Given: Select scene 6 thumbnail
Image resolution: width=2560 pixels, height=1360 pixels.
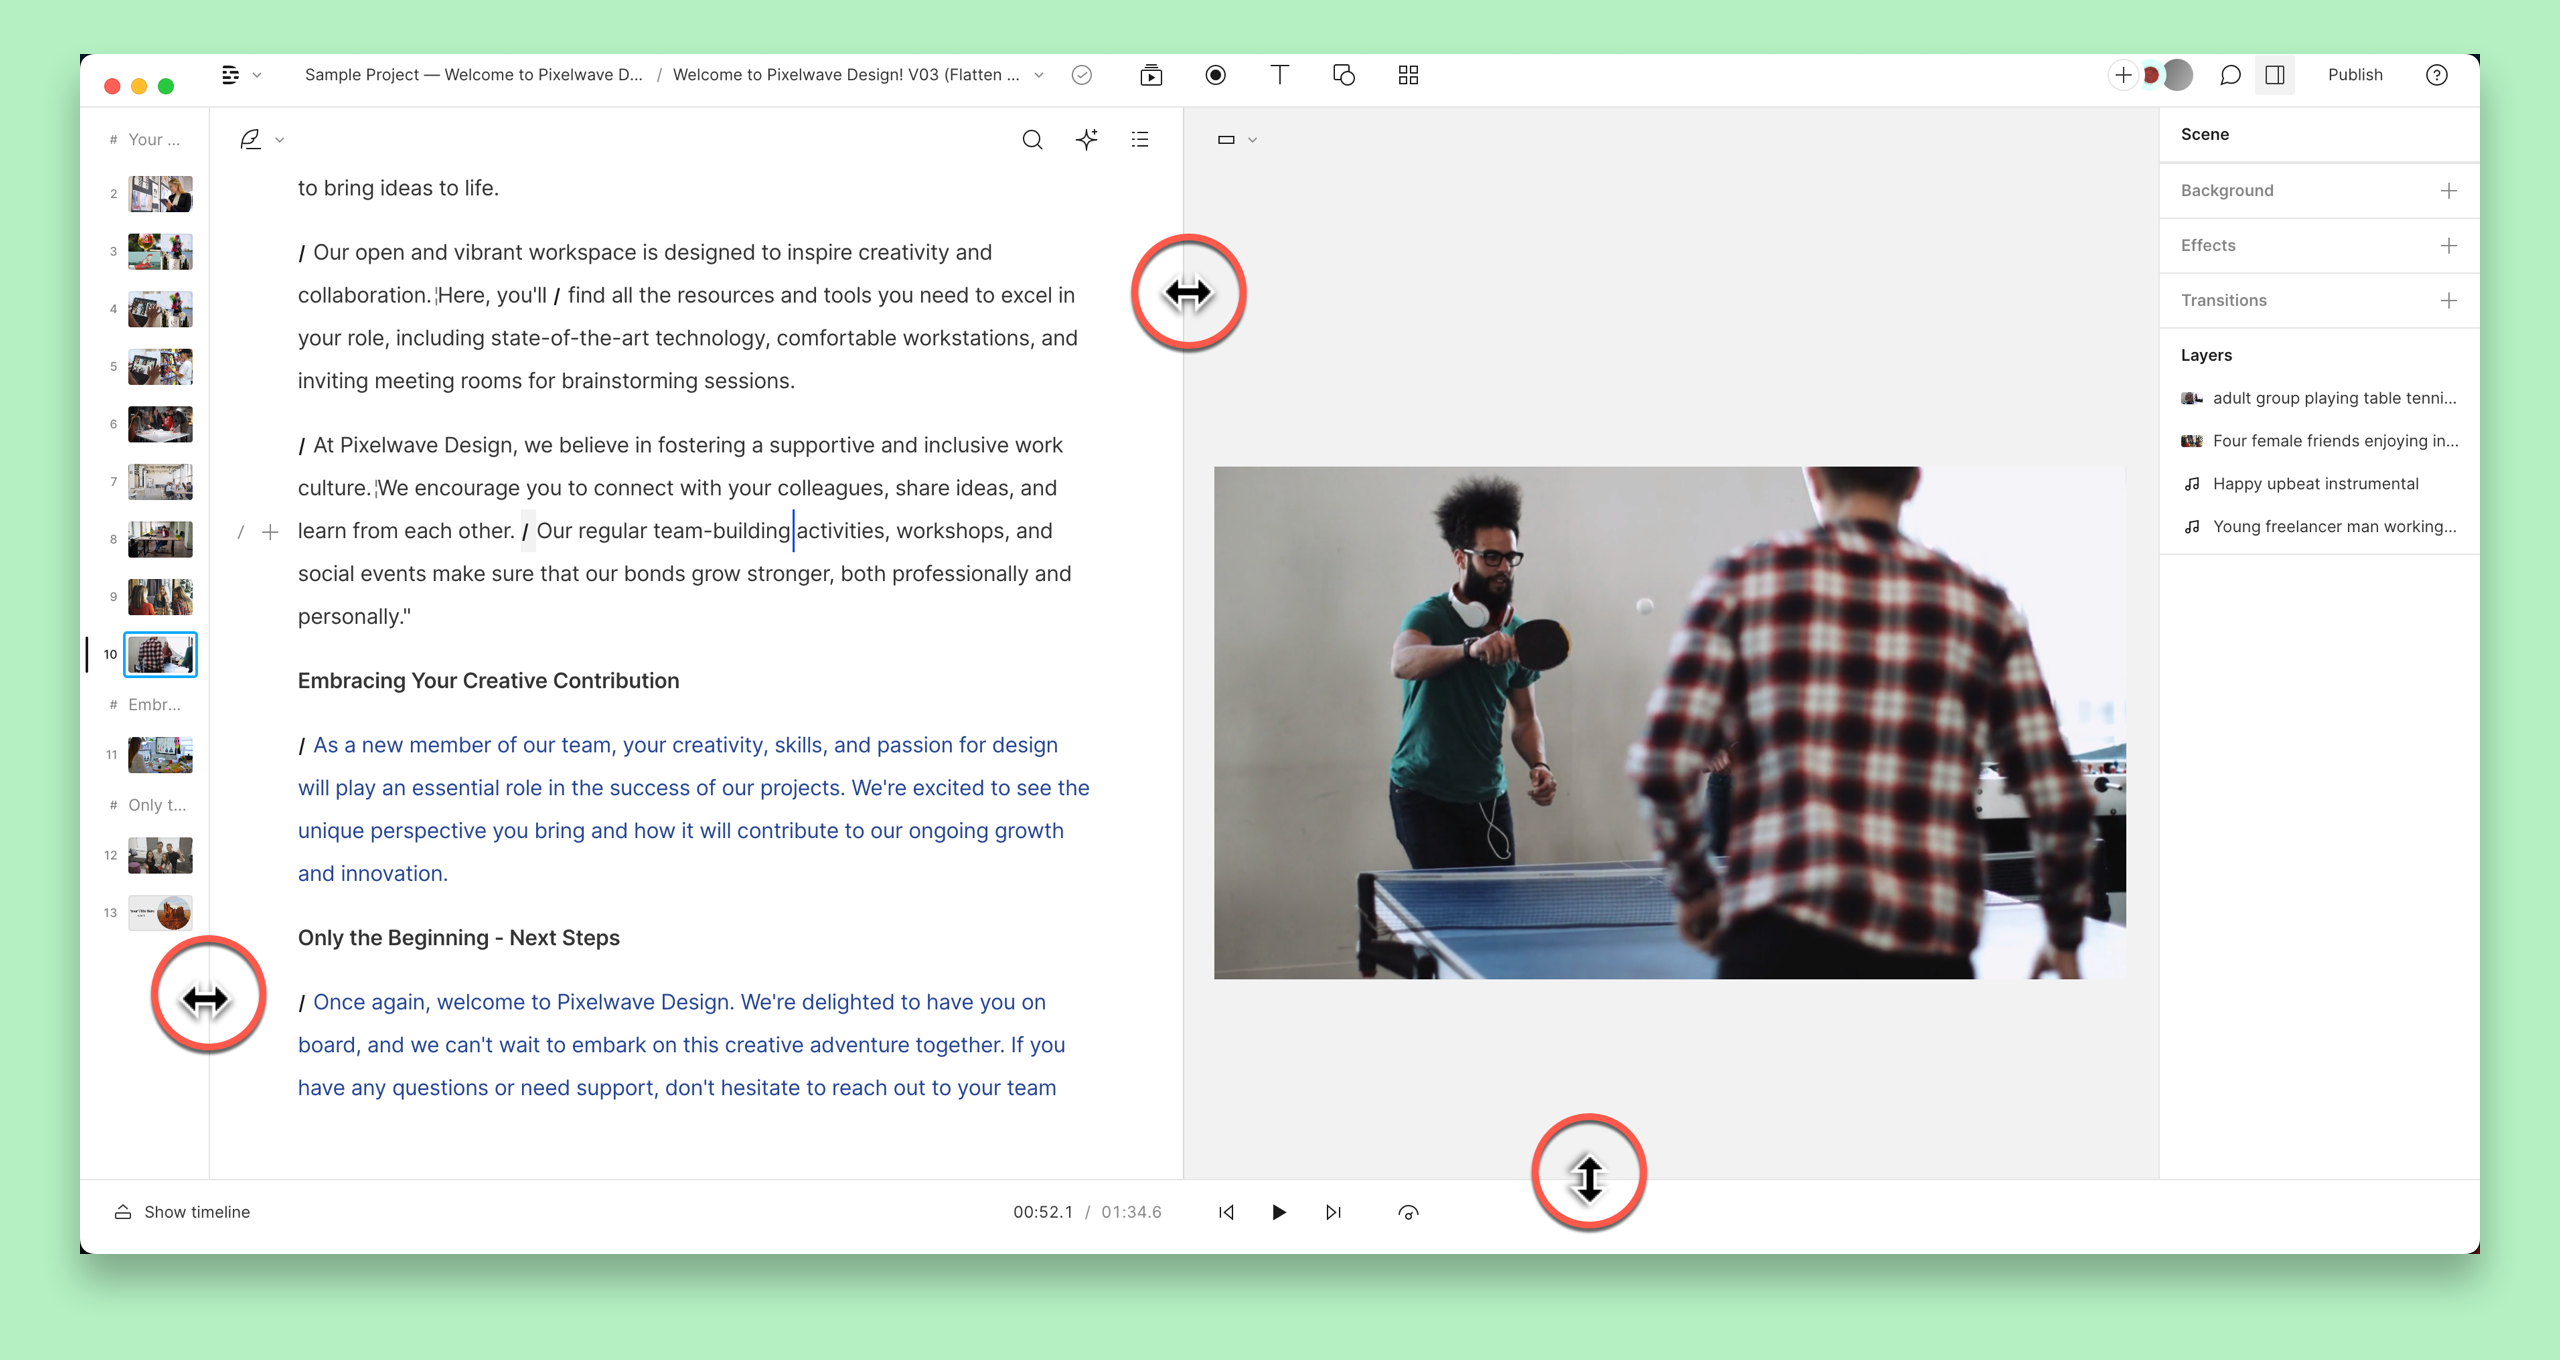Looking at the screenshot, I should coord(160,424).
